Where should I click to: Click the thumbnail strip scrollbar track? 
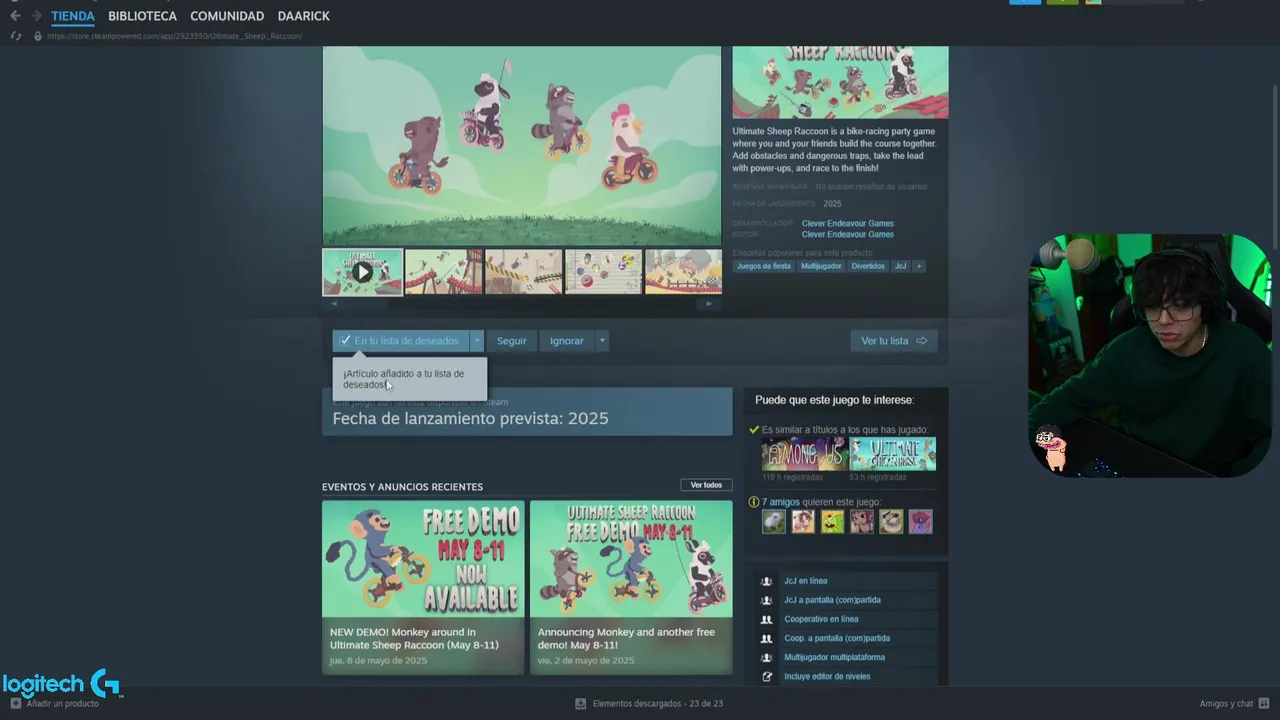coord(521,303)
